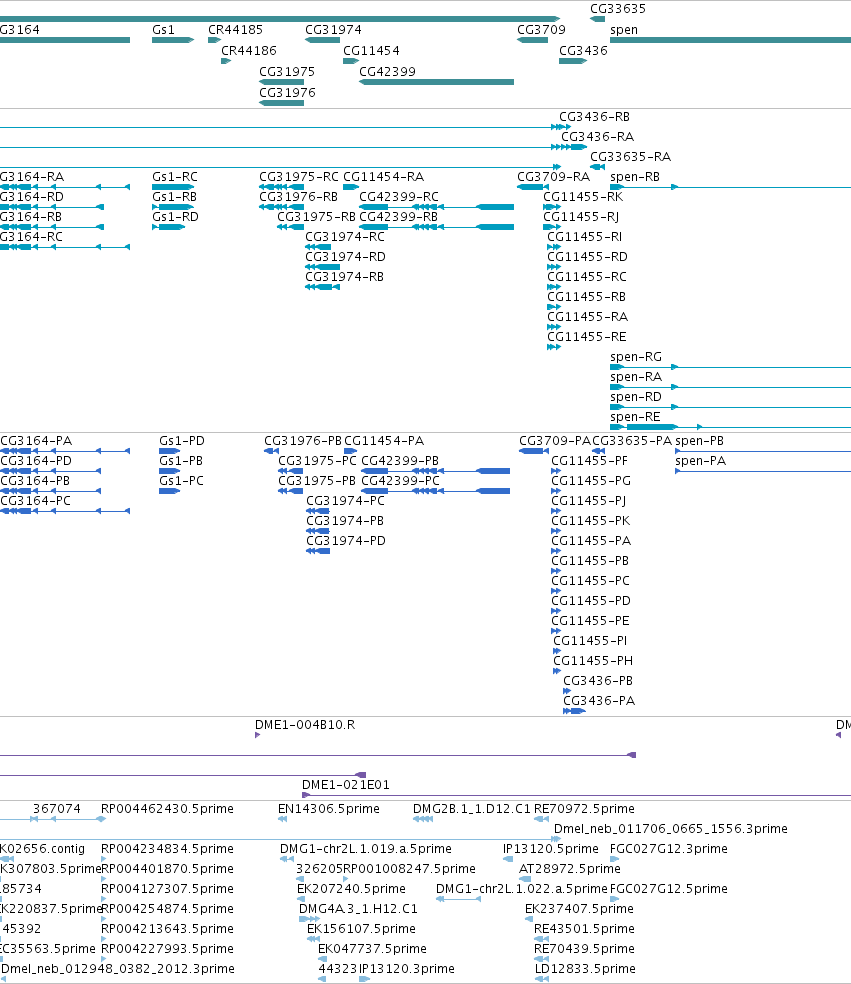Click transcript CG31975-RC
Screen dimensions: 851x984
coord(299,177)
